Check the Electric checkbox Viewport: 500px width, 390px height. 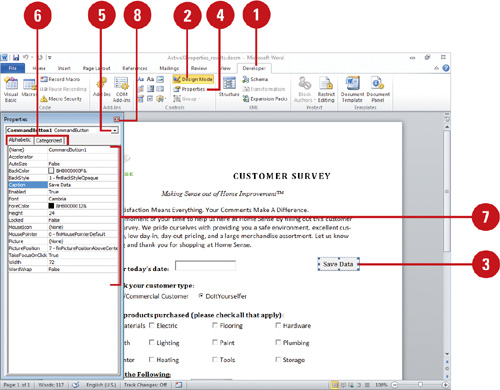pyautogui.click(x=152, y=325)
